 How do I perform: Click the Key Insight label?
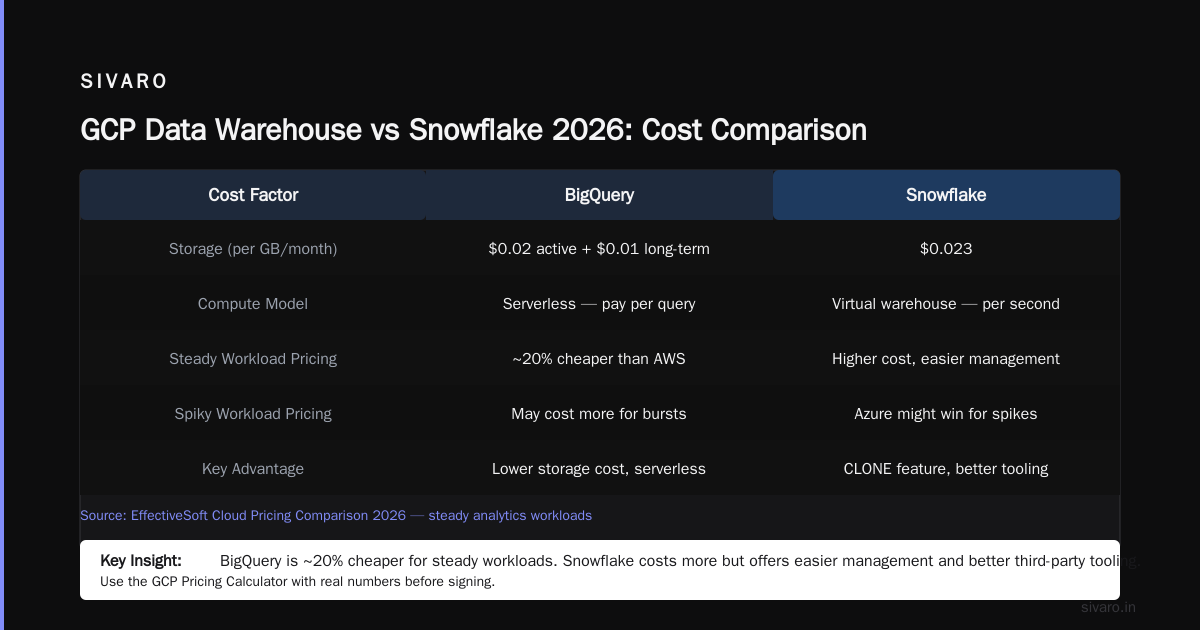(x=141, y=561)
